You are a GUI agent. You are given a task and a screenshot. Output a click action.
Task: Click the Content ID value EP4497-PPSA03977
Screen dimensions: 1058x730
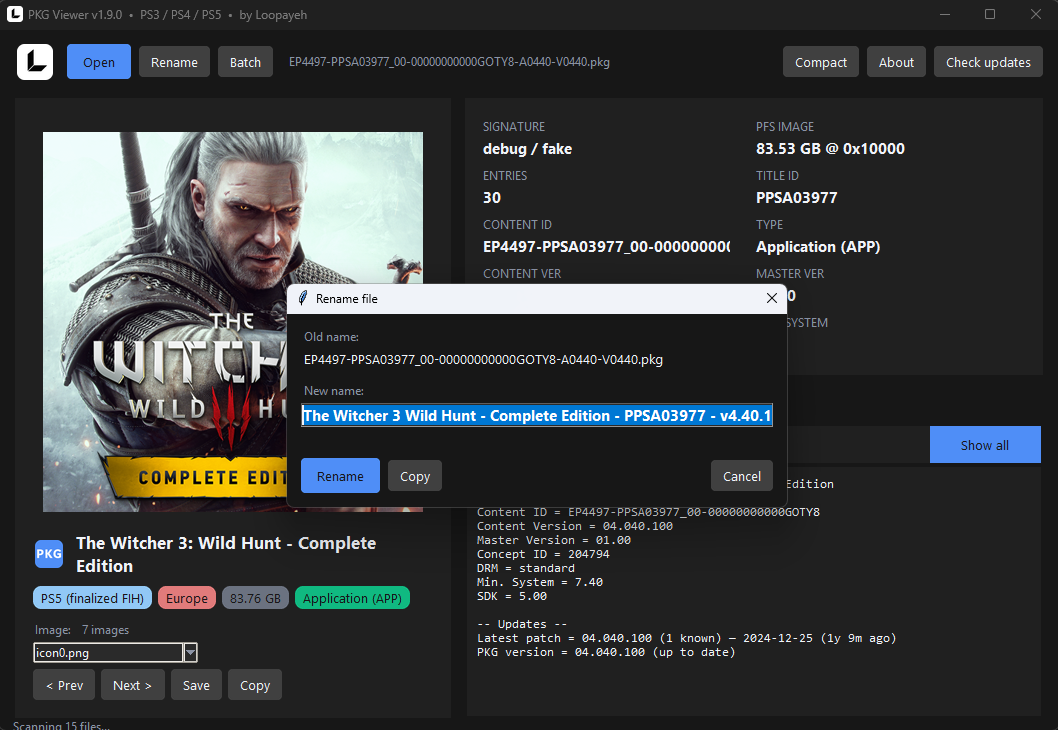(606, 247)
